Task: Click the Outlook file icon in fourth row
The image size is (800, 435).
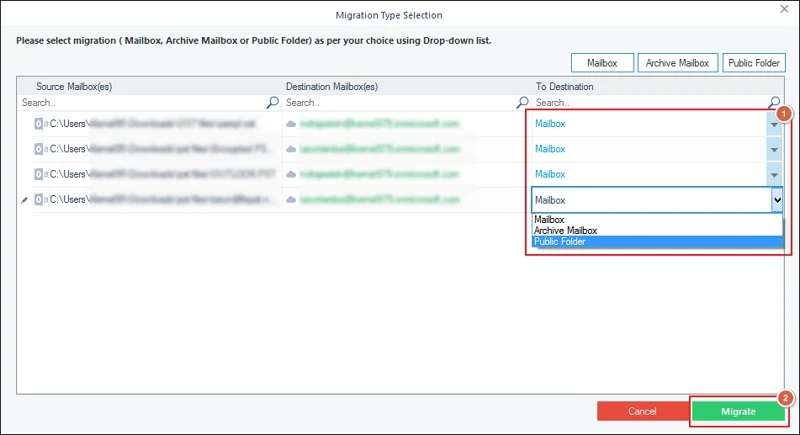Action: (x=39, y=199)
